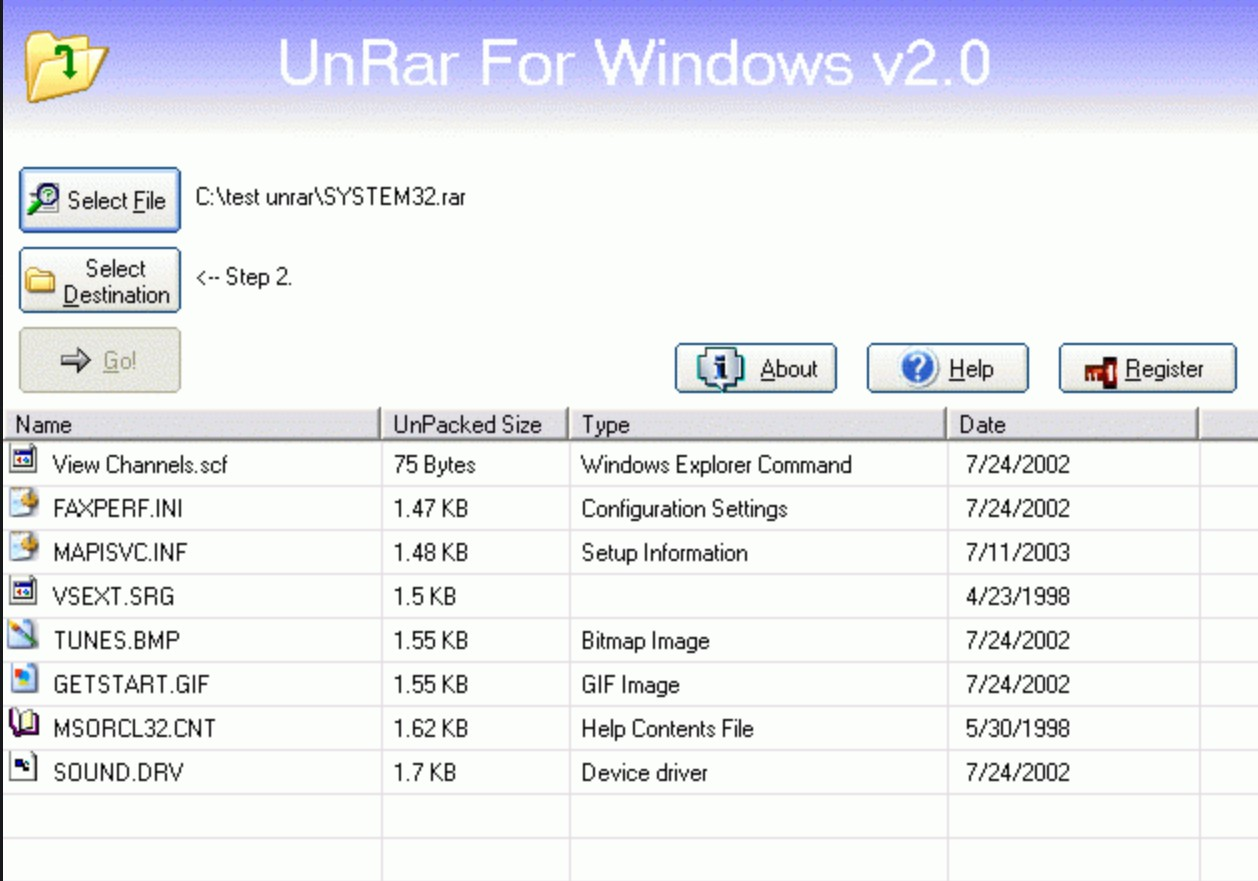Select the MSORCL32.CNT file name

pyautogui.click(x=134, y=729)
